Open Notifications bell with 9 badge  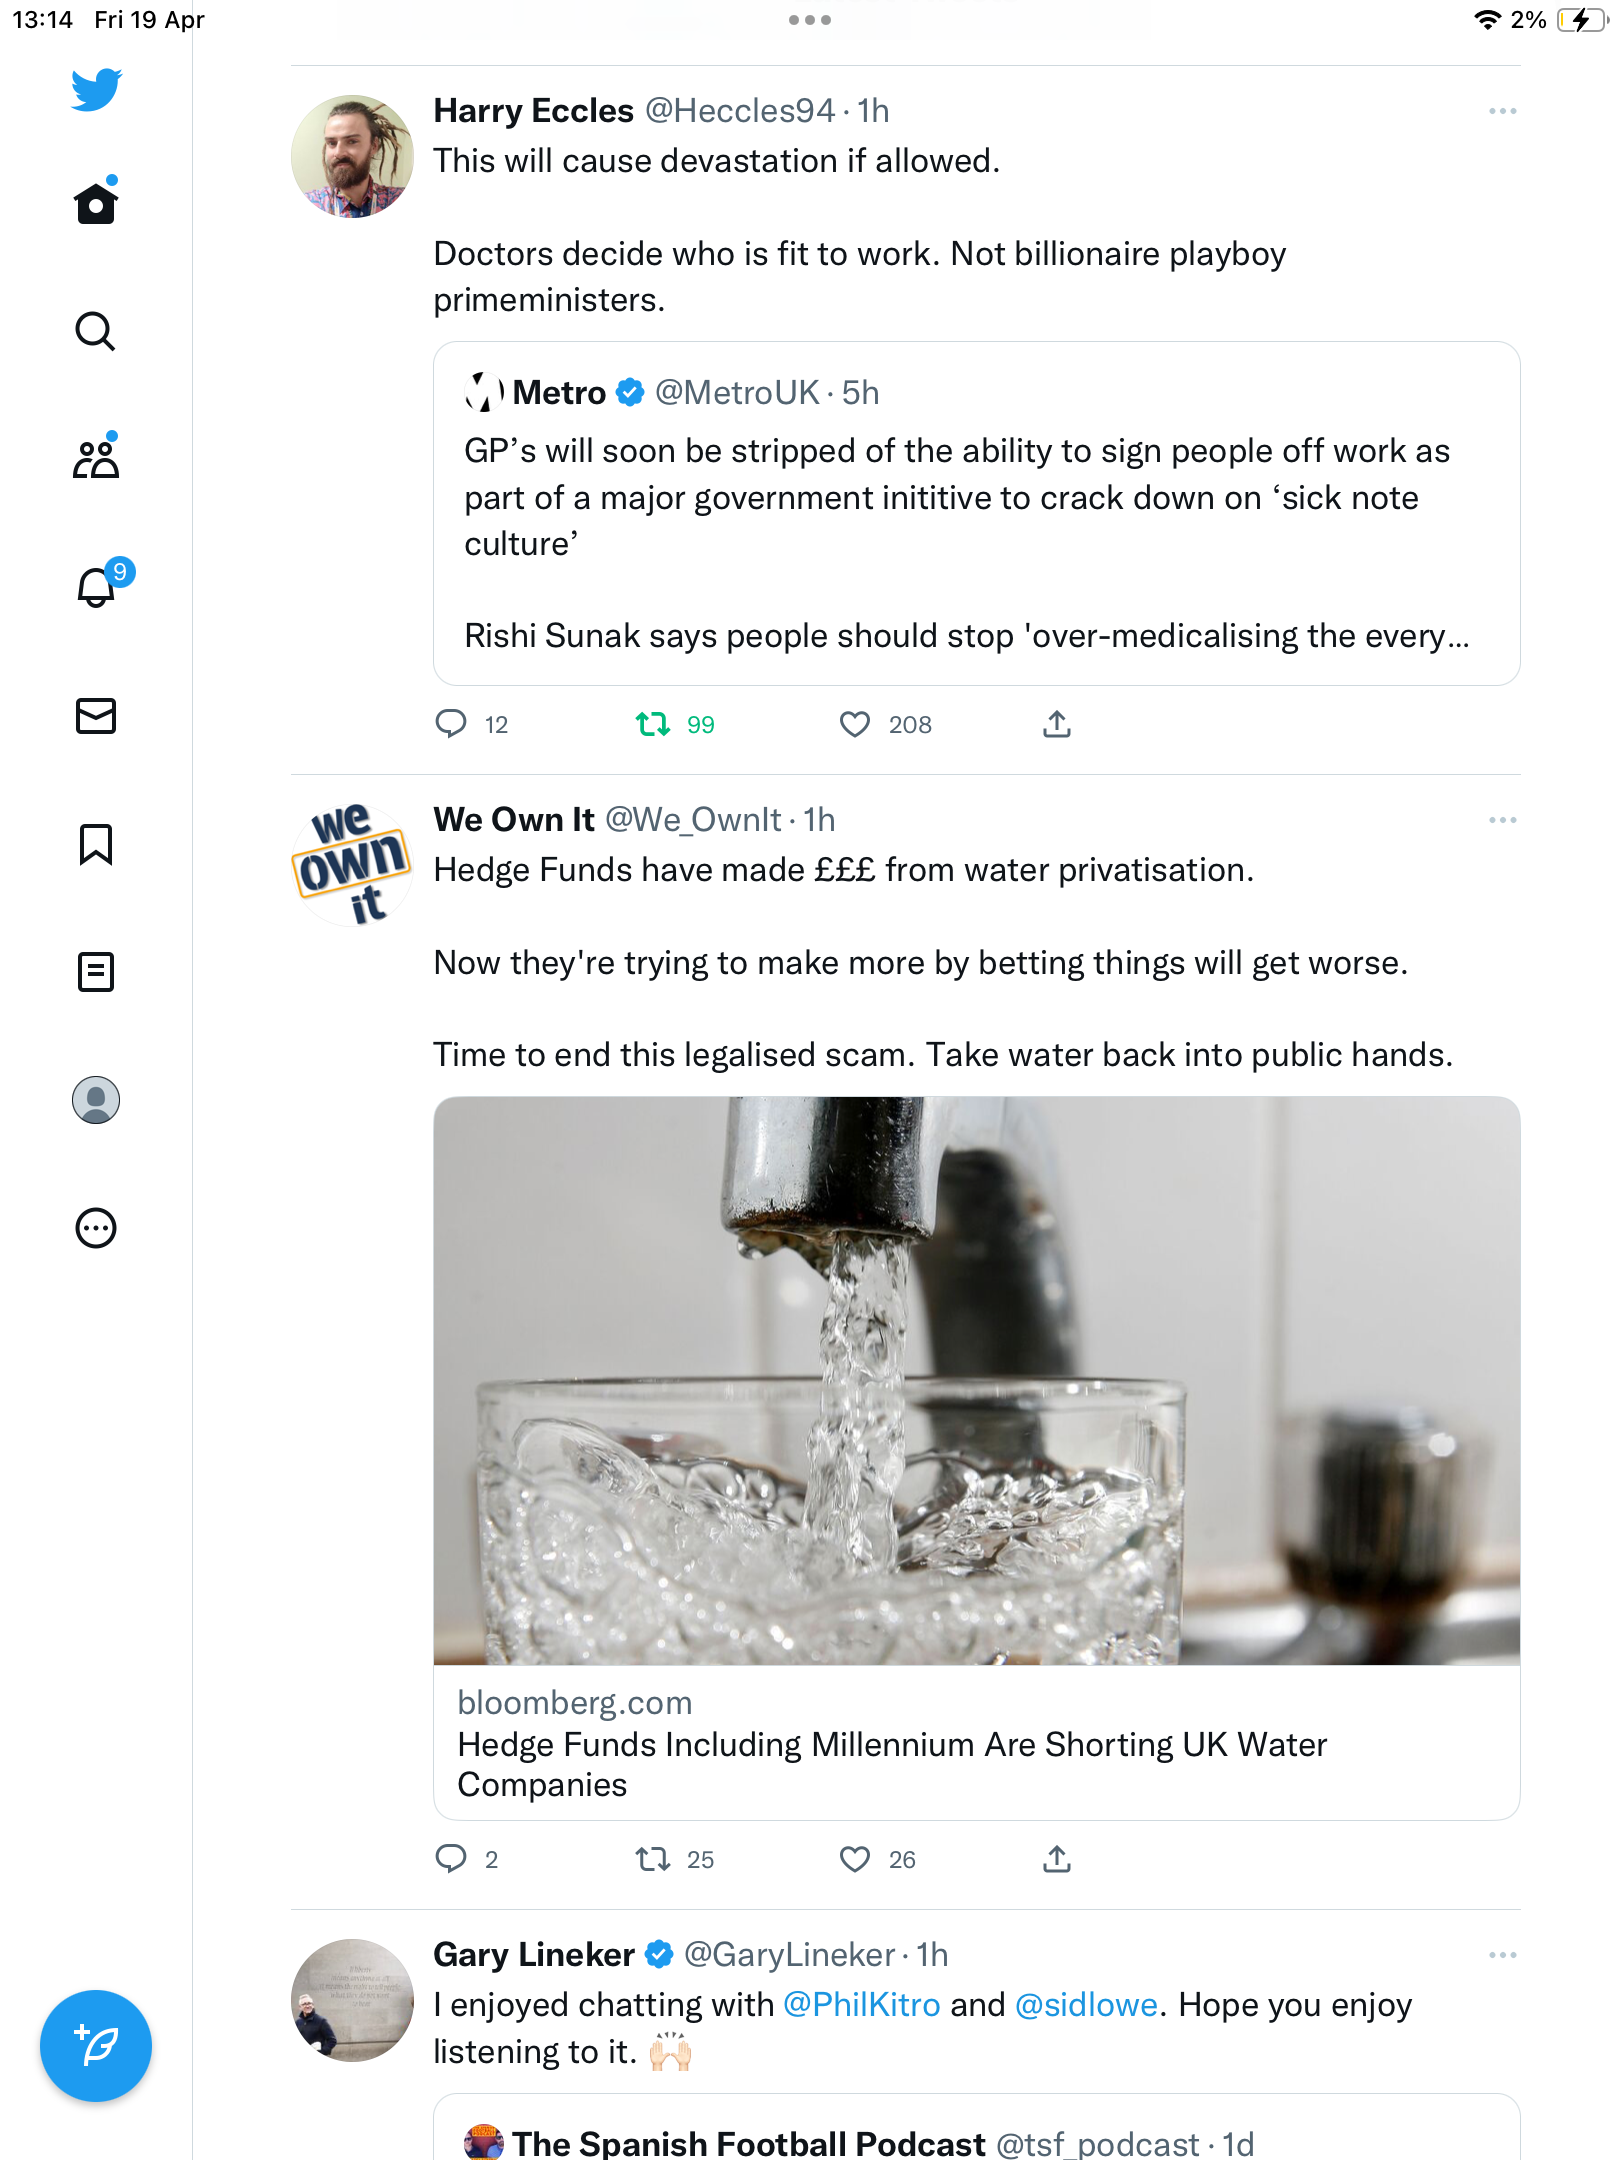97,587
